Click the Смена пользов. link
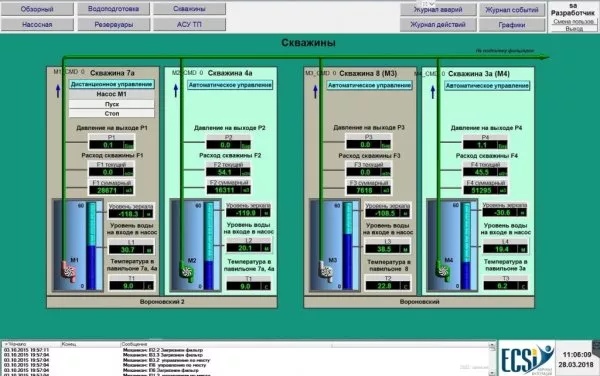Viewport: 600px width, 376px height. [573, 22]
